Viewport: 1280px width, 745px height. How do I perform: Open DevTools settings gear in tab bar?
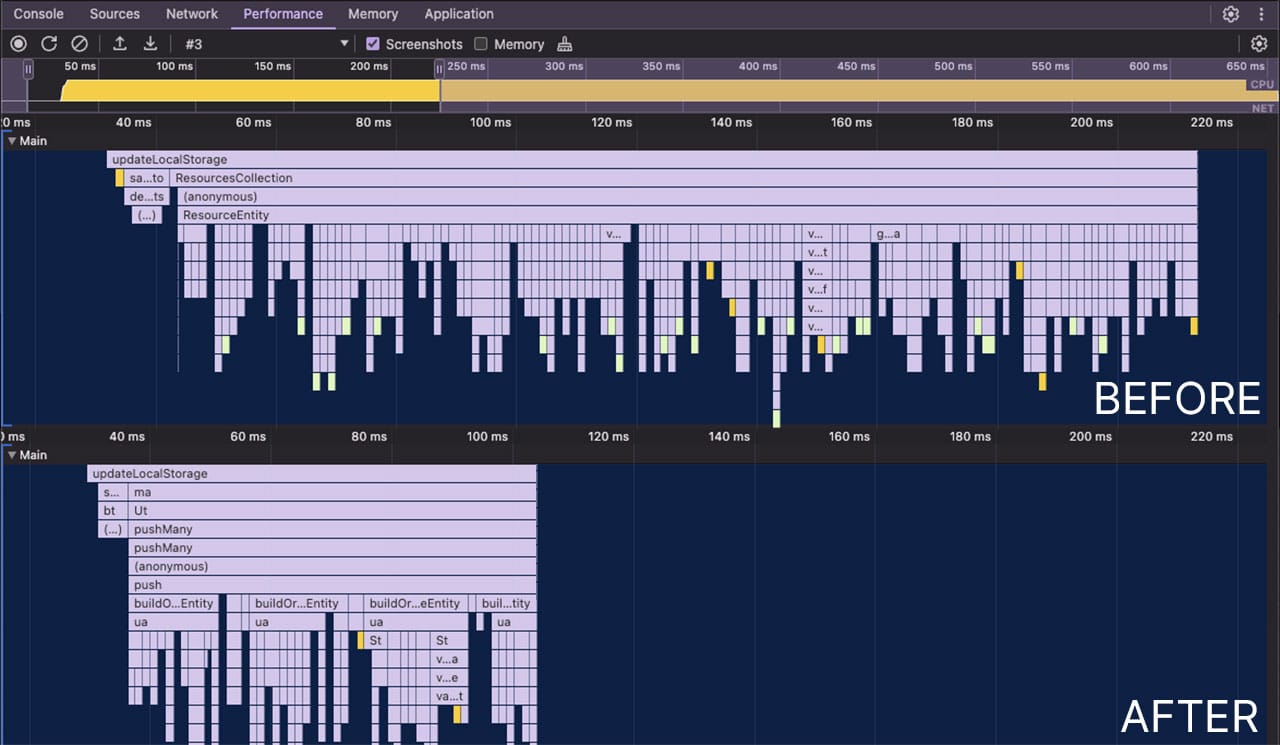coord(1231,14)
